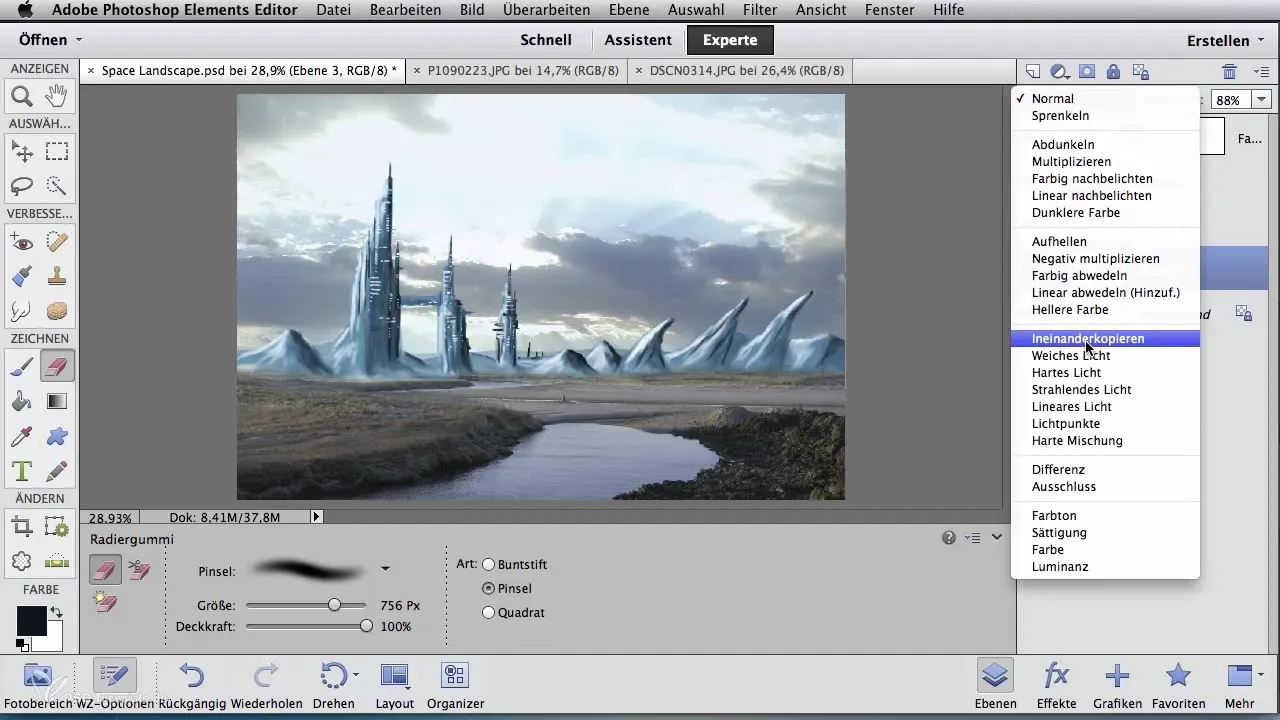Screen dimensions: 1280x720
Task: Select the Quadrat radio option
Action: click(489, 612)
